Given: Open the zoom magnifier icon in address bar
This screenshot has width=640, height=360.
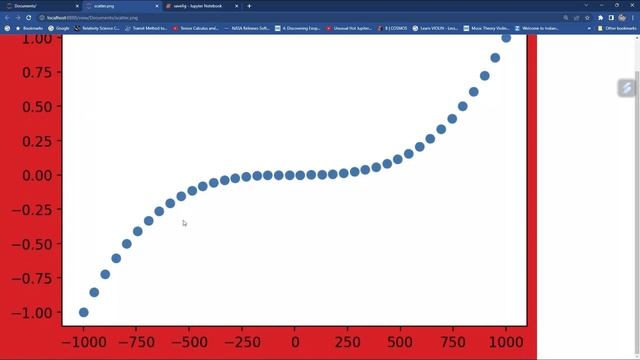Looking at the screenshot, I should tap(566, 18).
